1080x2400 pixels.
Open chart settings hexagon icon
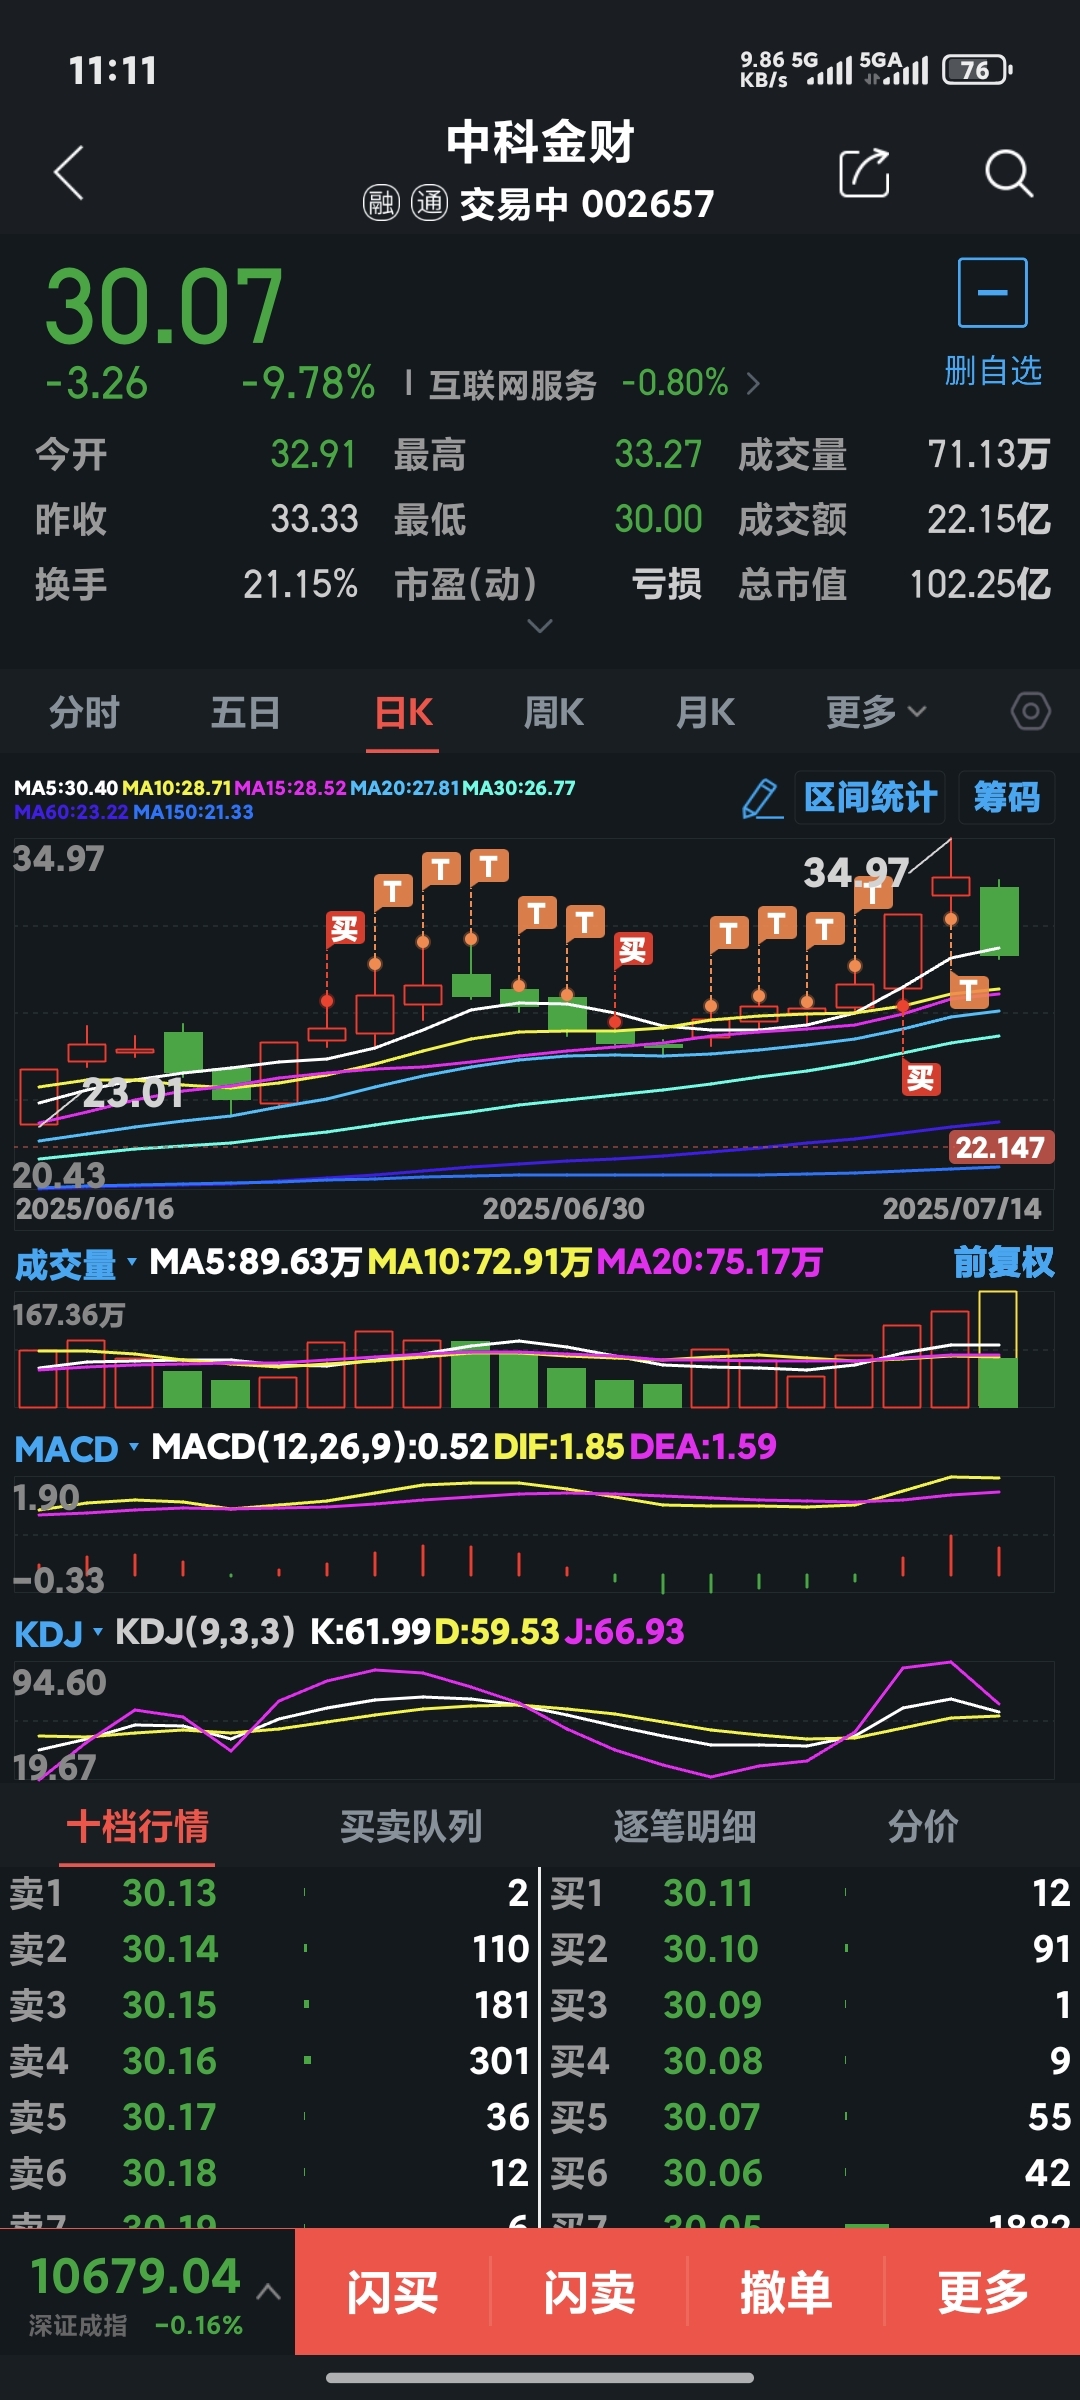click(1031, 712)
